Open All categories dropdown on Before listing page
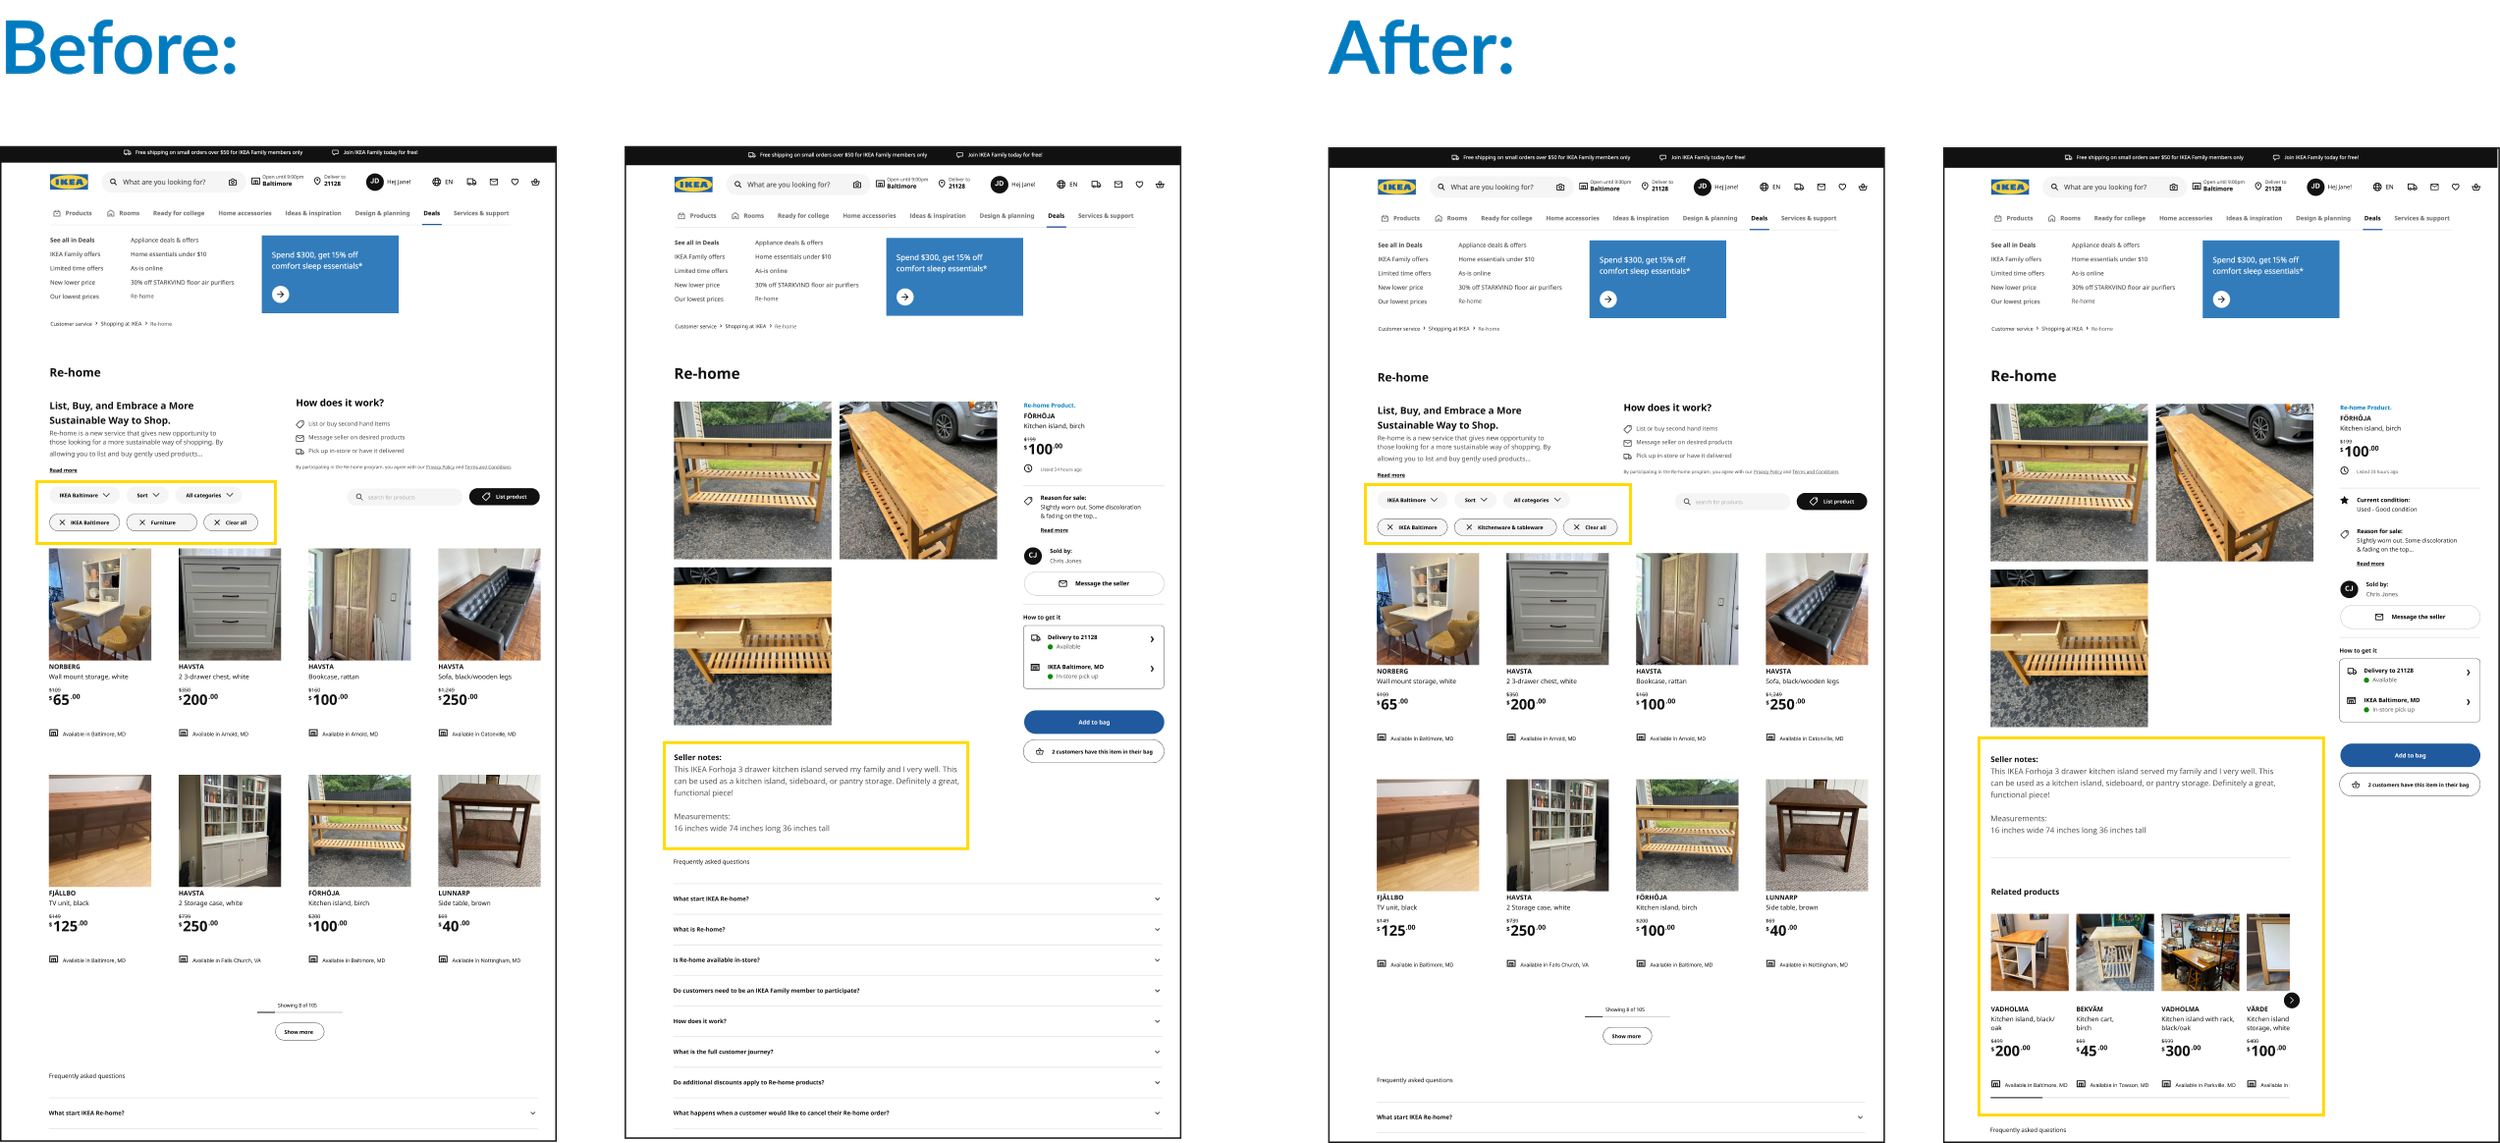 pyautogui.click(x=209, y=495)
